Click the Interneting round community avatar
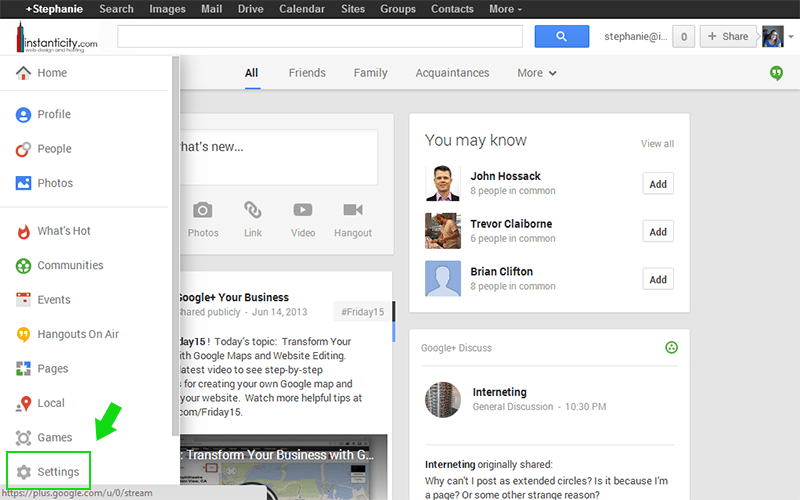Image resolution: width=800 pixels, height=500 pixels. 442,399
